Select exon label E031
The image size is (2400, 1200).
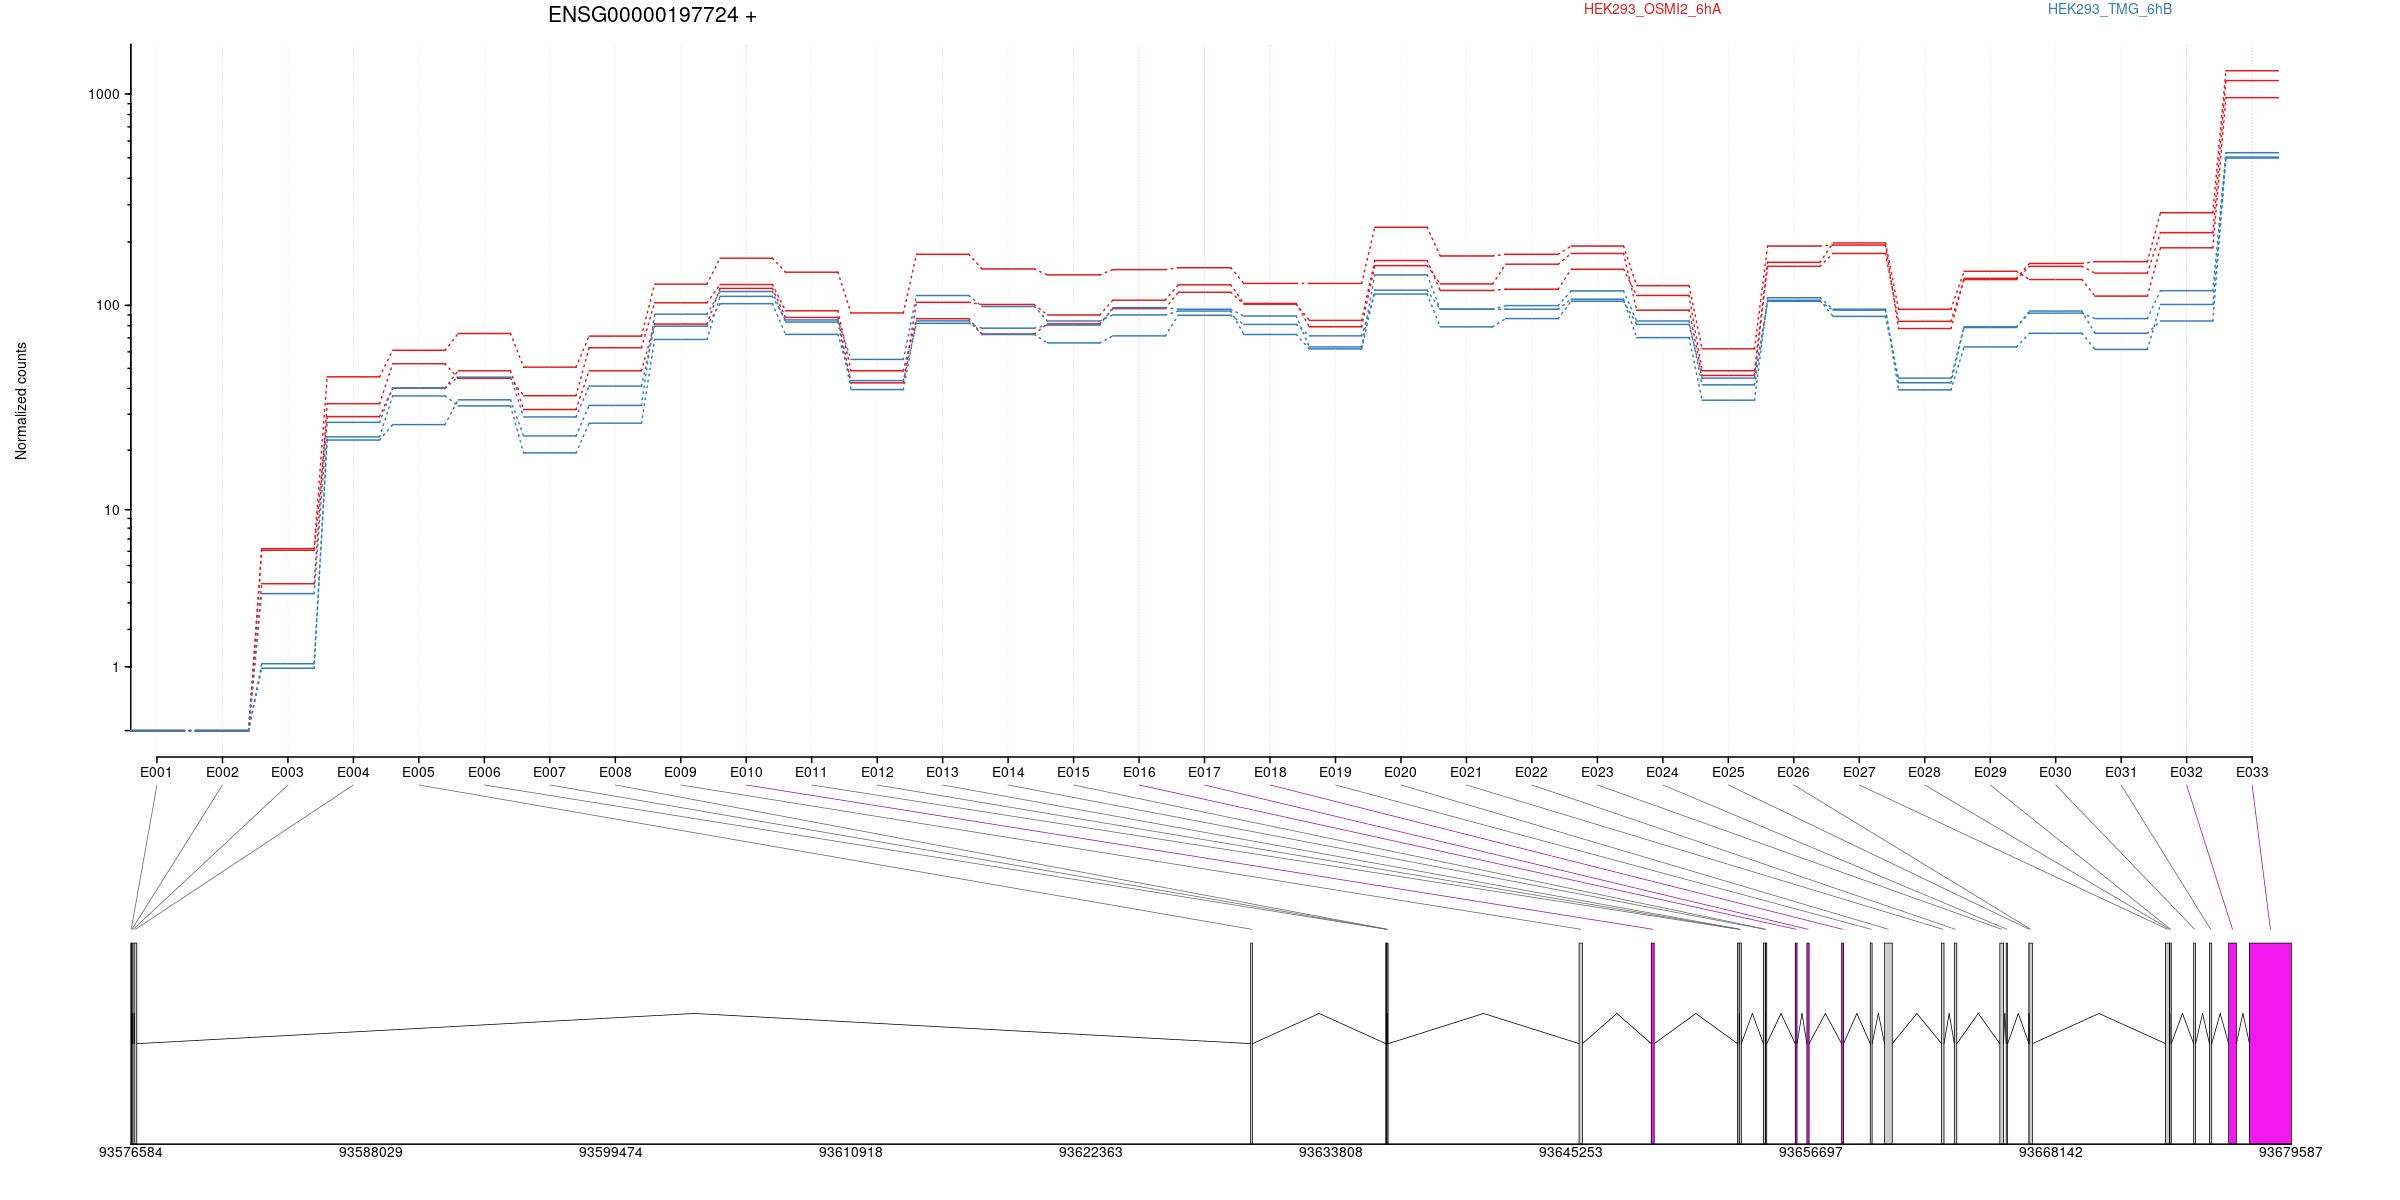point(2121,772)
